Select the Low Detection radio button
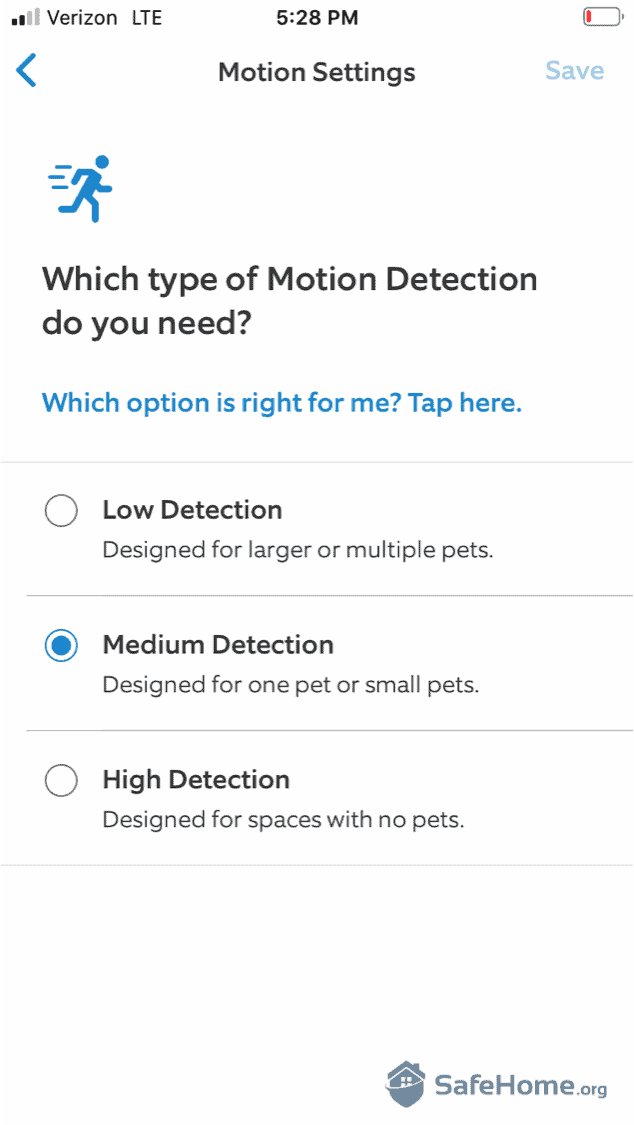This screenshot has height=1125, width=634. tap(61, 511)
